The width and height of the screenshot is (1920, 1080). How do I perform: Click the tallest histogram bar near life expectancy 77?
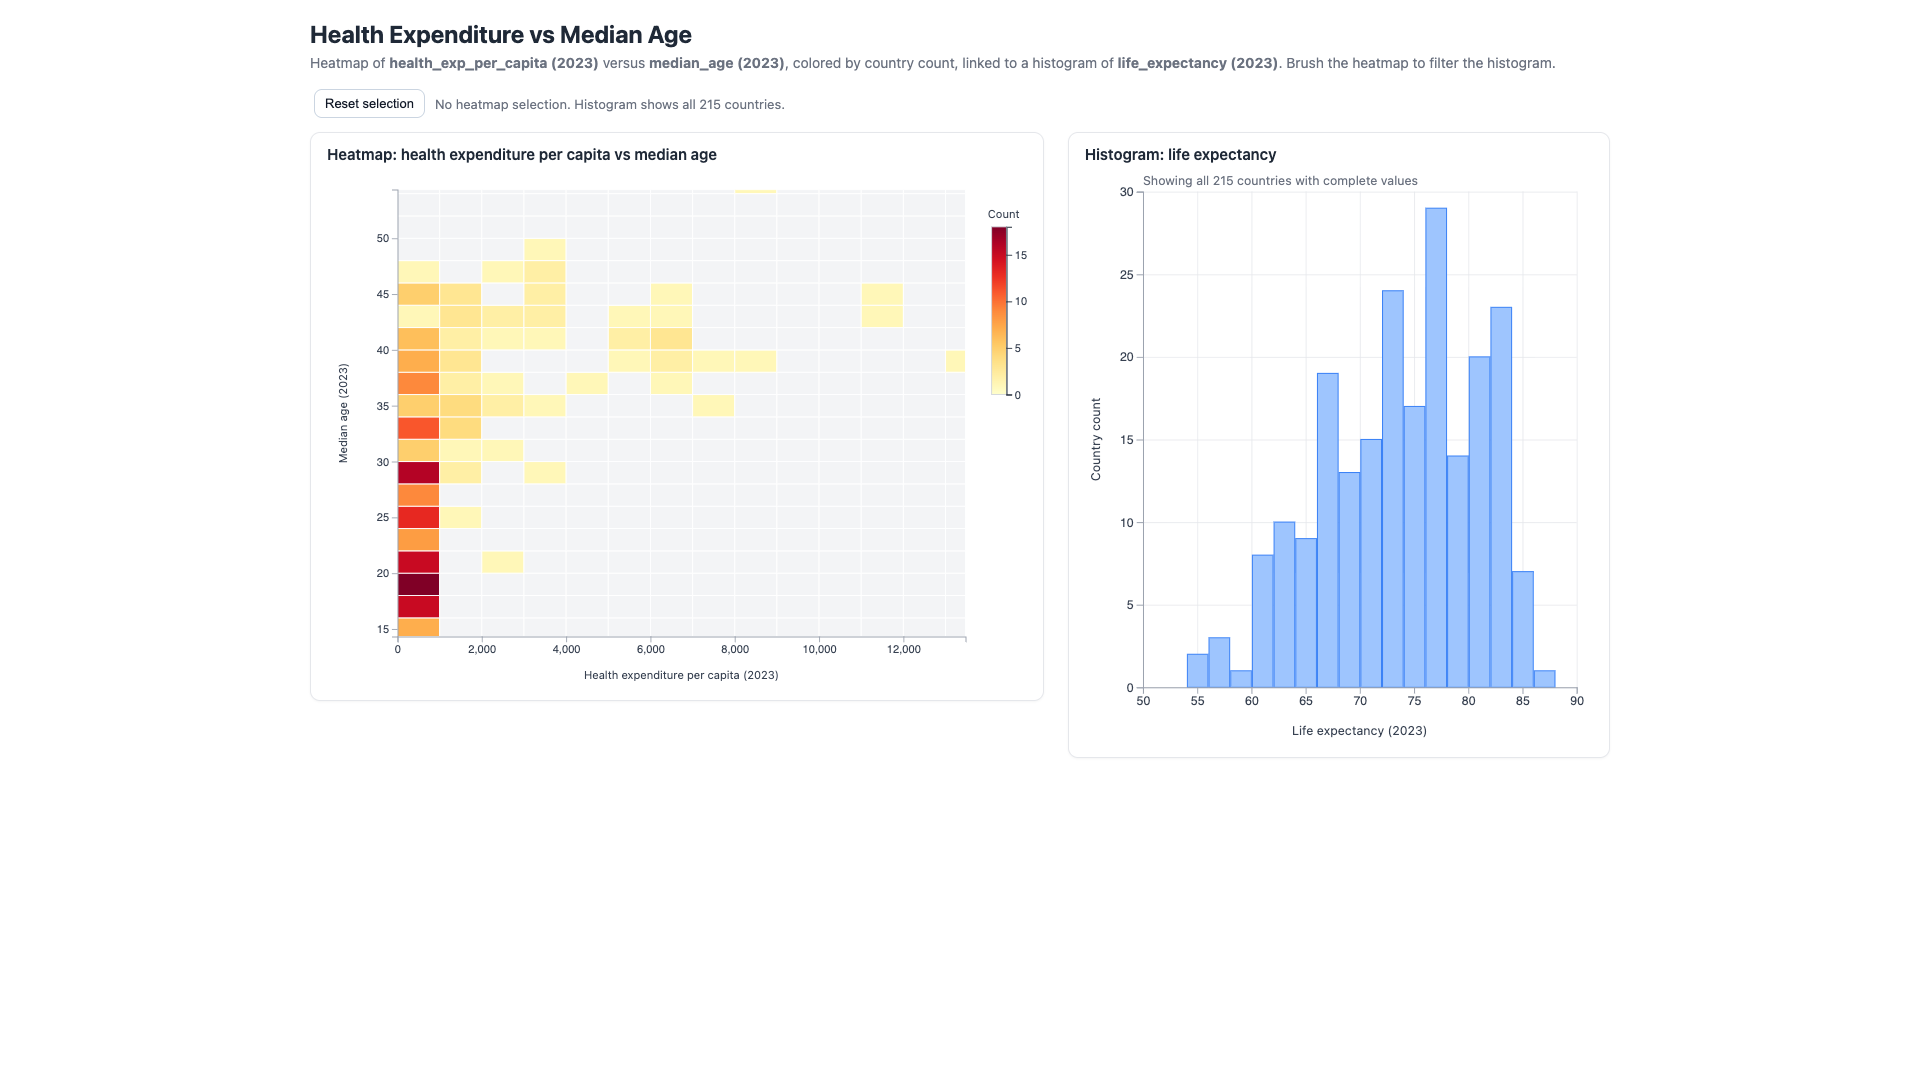point(1436,448)
